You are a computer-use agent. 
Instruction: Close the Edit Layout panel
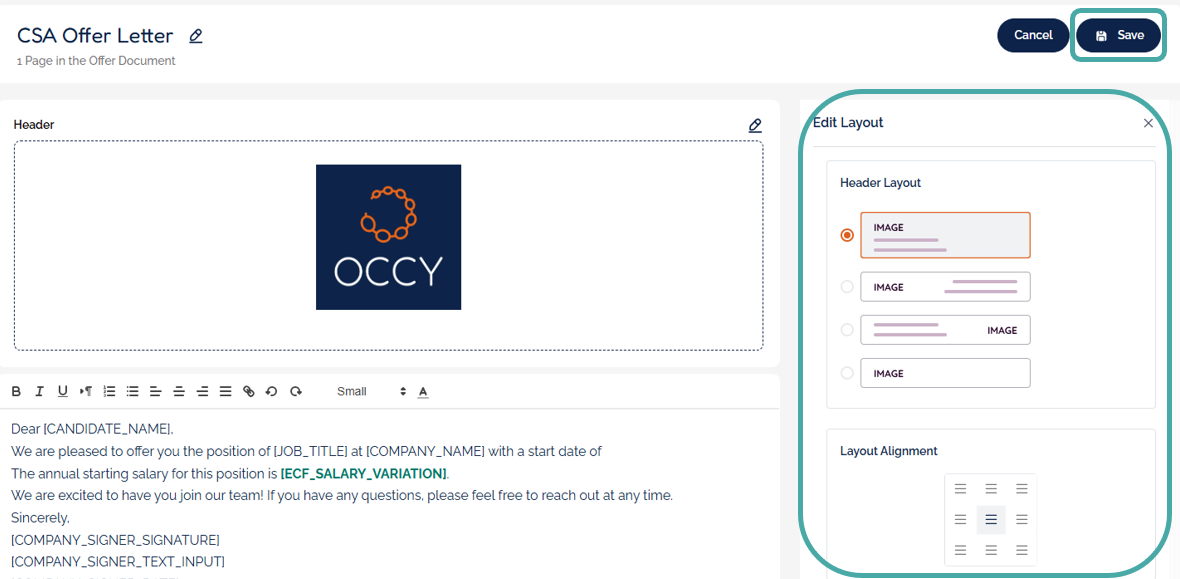click(1148, 123)
